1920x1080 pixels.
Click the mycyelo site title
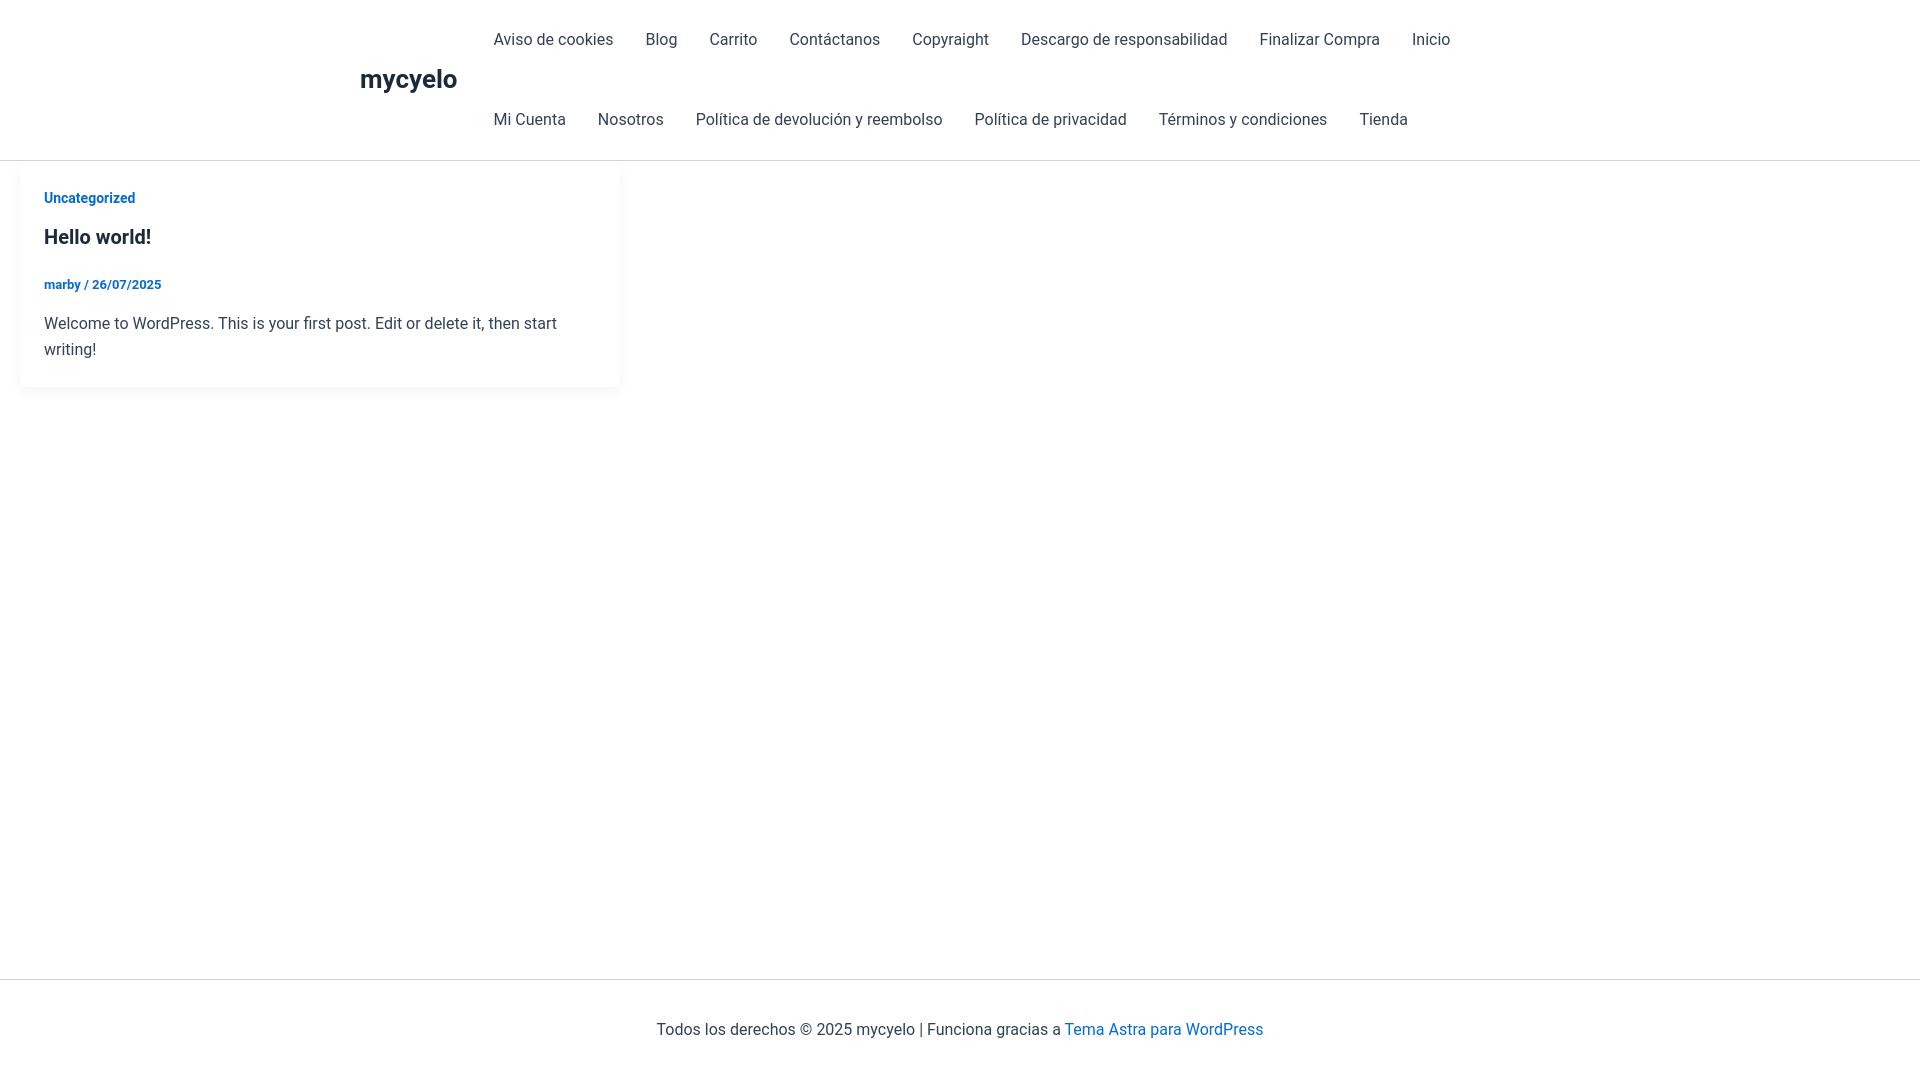408,79
